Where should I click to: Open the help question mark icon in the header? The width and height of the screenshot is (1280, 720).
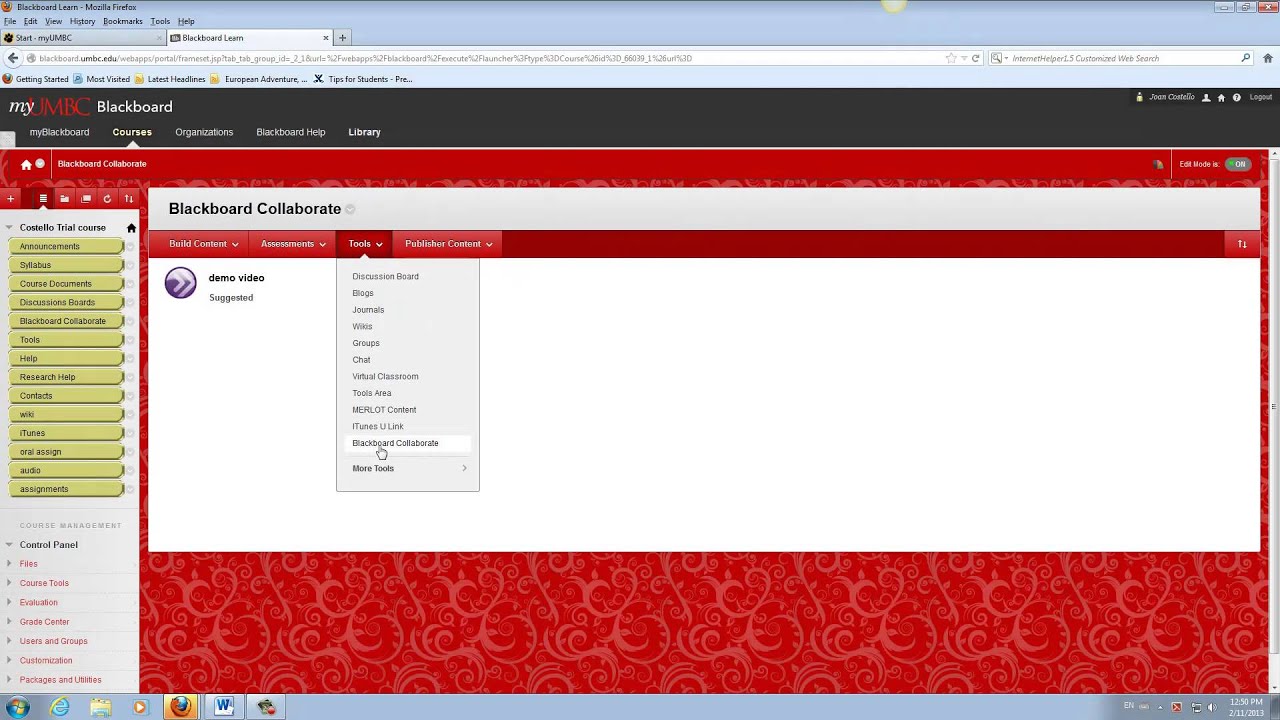click(x=1237, y=97)
